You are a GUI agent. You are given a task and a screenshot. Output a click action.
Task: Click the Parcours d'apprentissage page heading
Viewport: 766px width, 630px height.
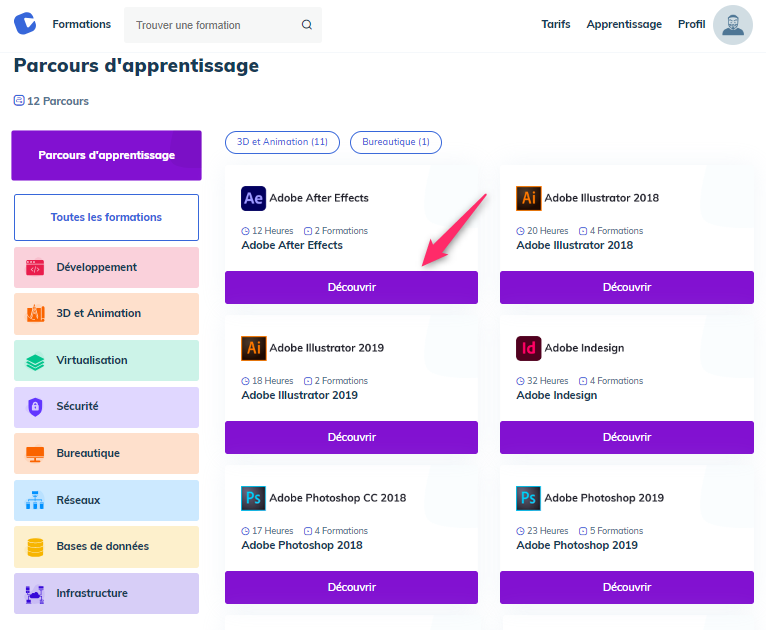click(x=136, y=65)
